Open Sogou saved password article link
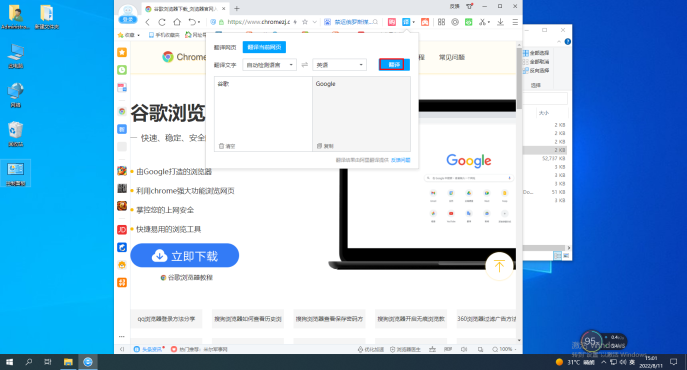 click(329, 319)
